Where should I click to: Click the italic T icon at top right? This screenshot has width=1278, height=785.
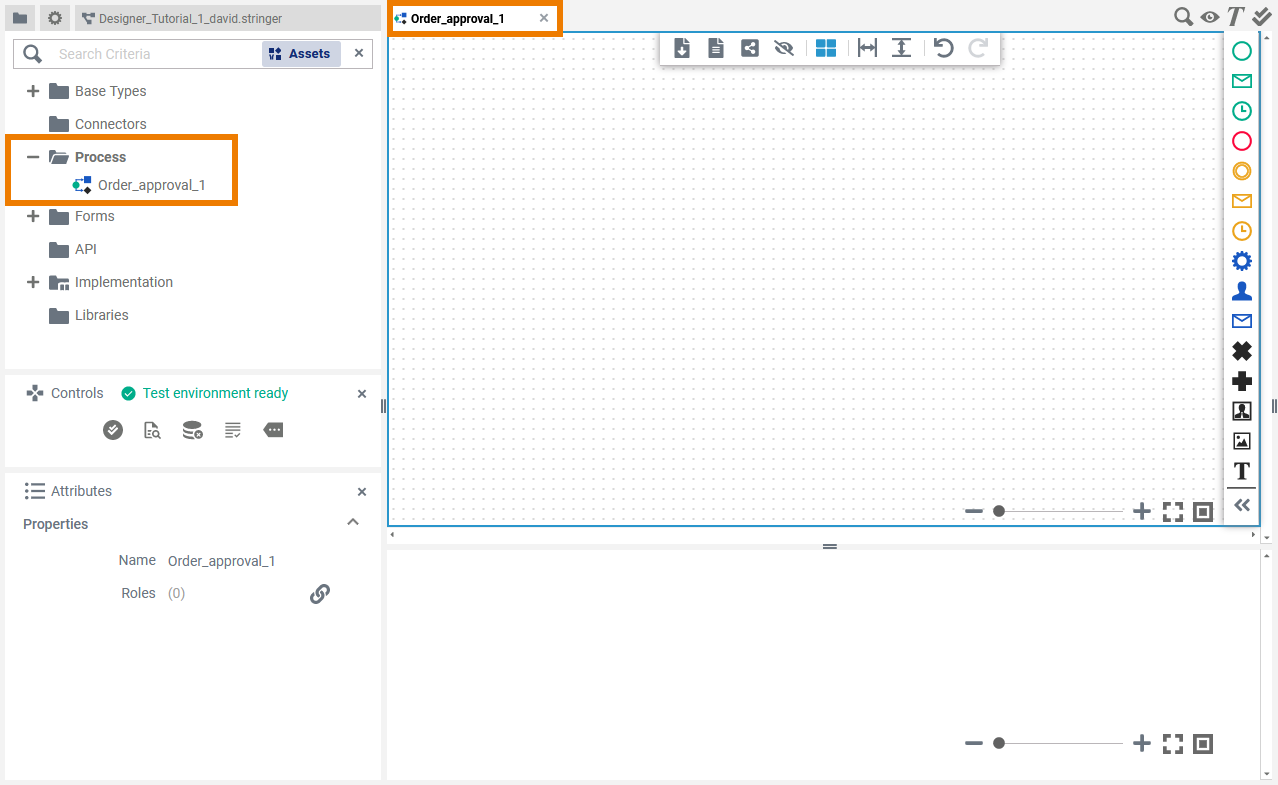[x=1236, y=16]
